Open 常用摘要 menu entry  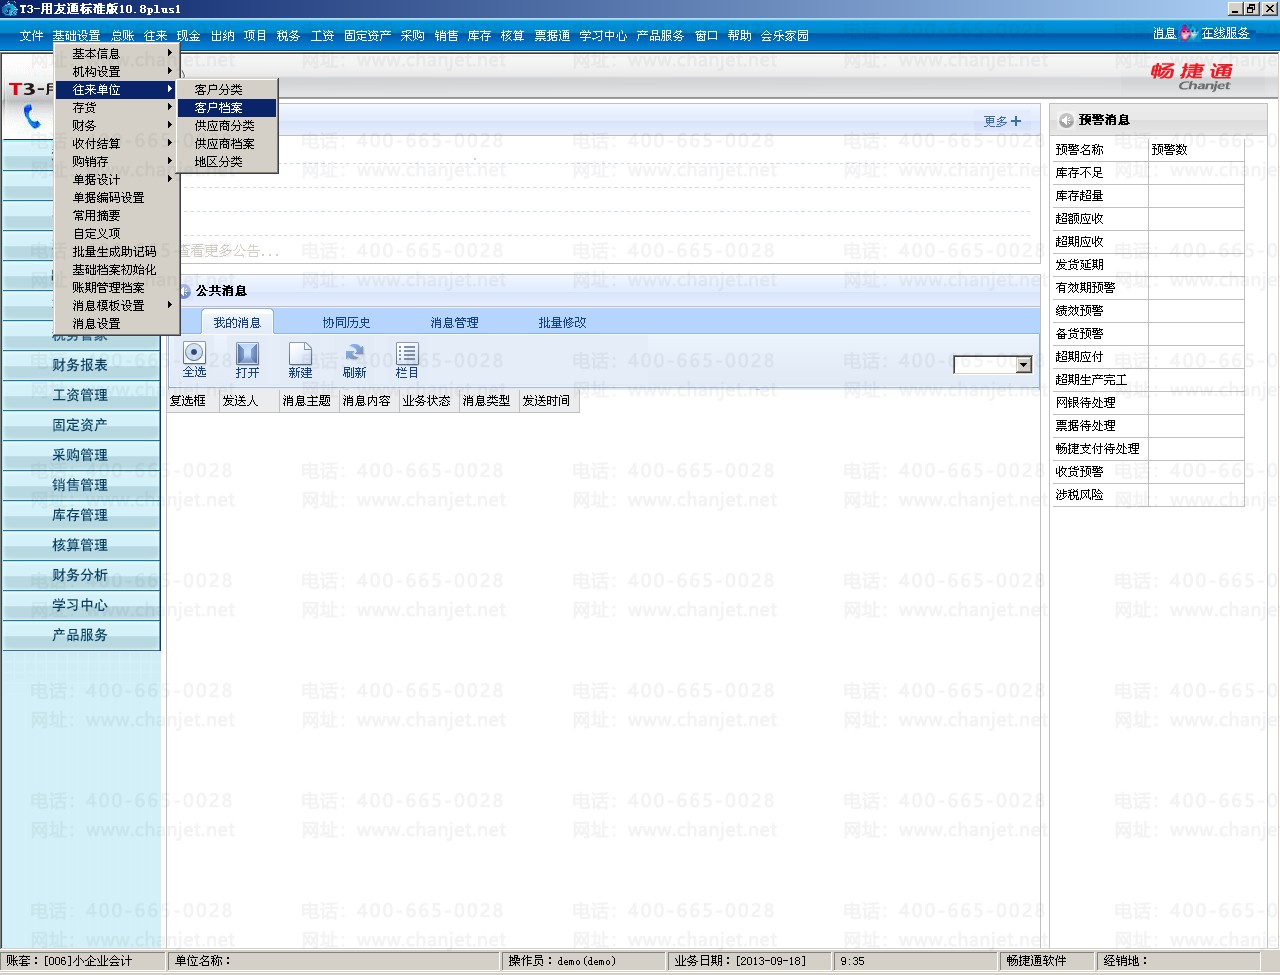(116, 216)
